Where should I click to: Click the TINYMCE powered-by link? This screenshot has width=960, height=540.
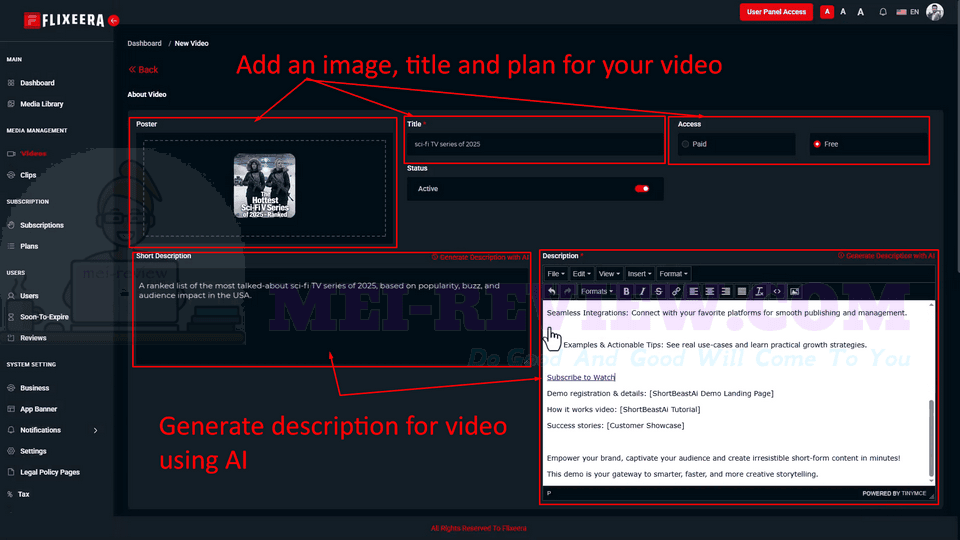coord(913,493)
